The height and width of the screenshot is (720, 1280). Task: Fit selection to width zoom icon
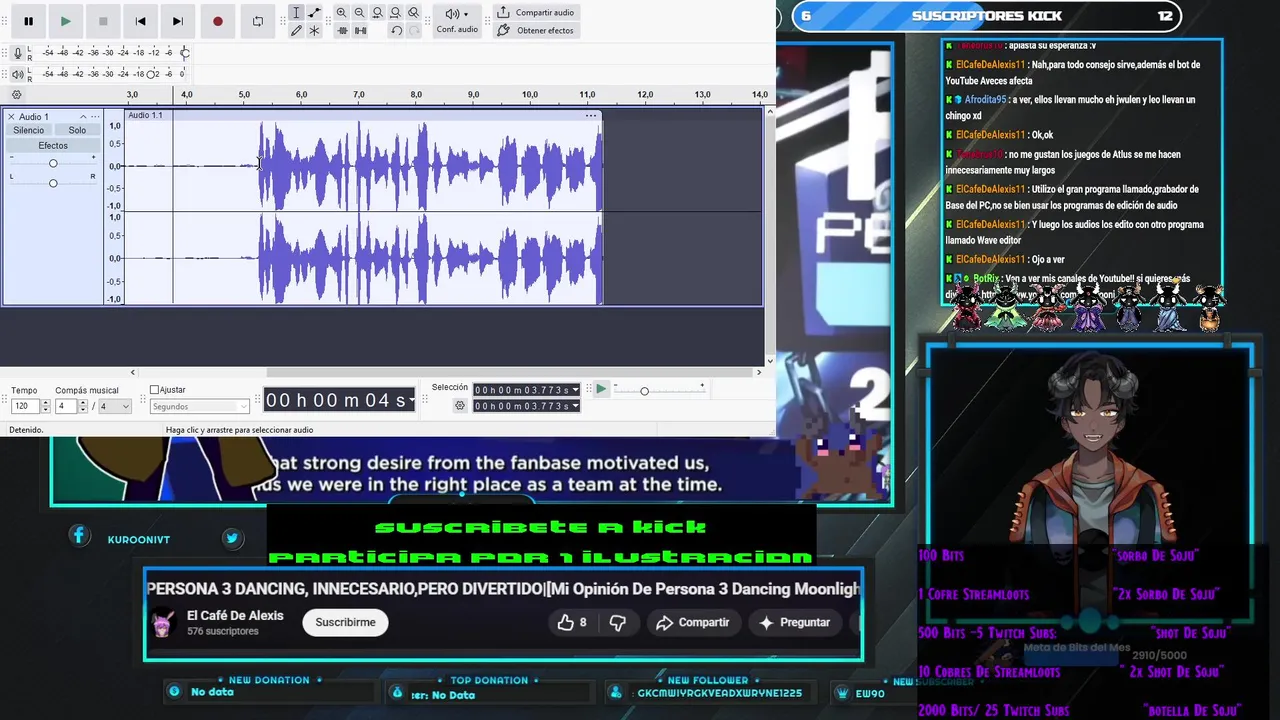coord(377,12)
